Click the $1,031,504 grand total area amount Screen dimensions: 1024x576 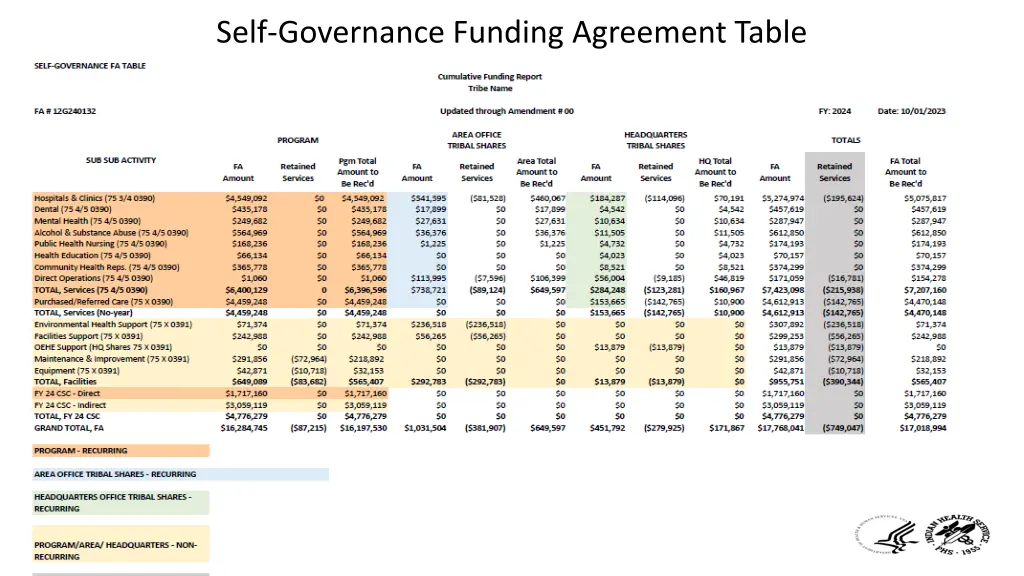click(425, 428)
